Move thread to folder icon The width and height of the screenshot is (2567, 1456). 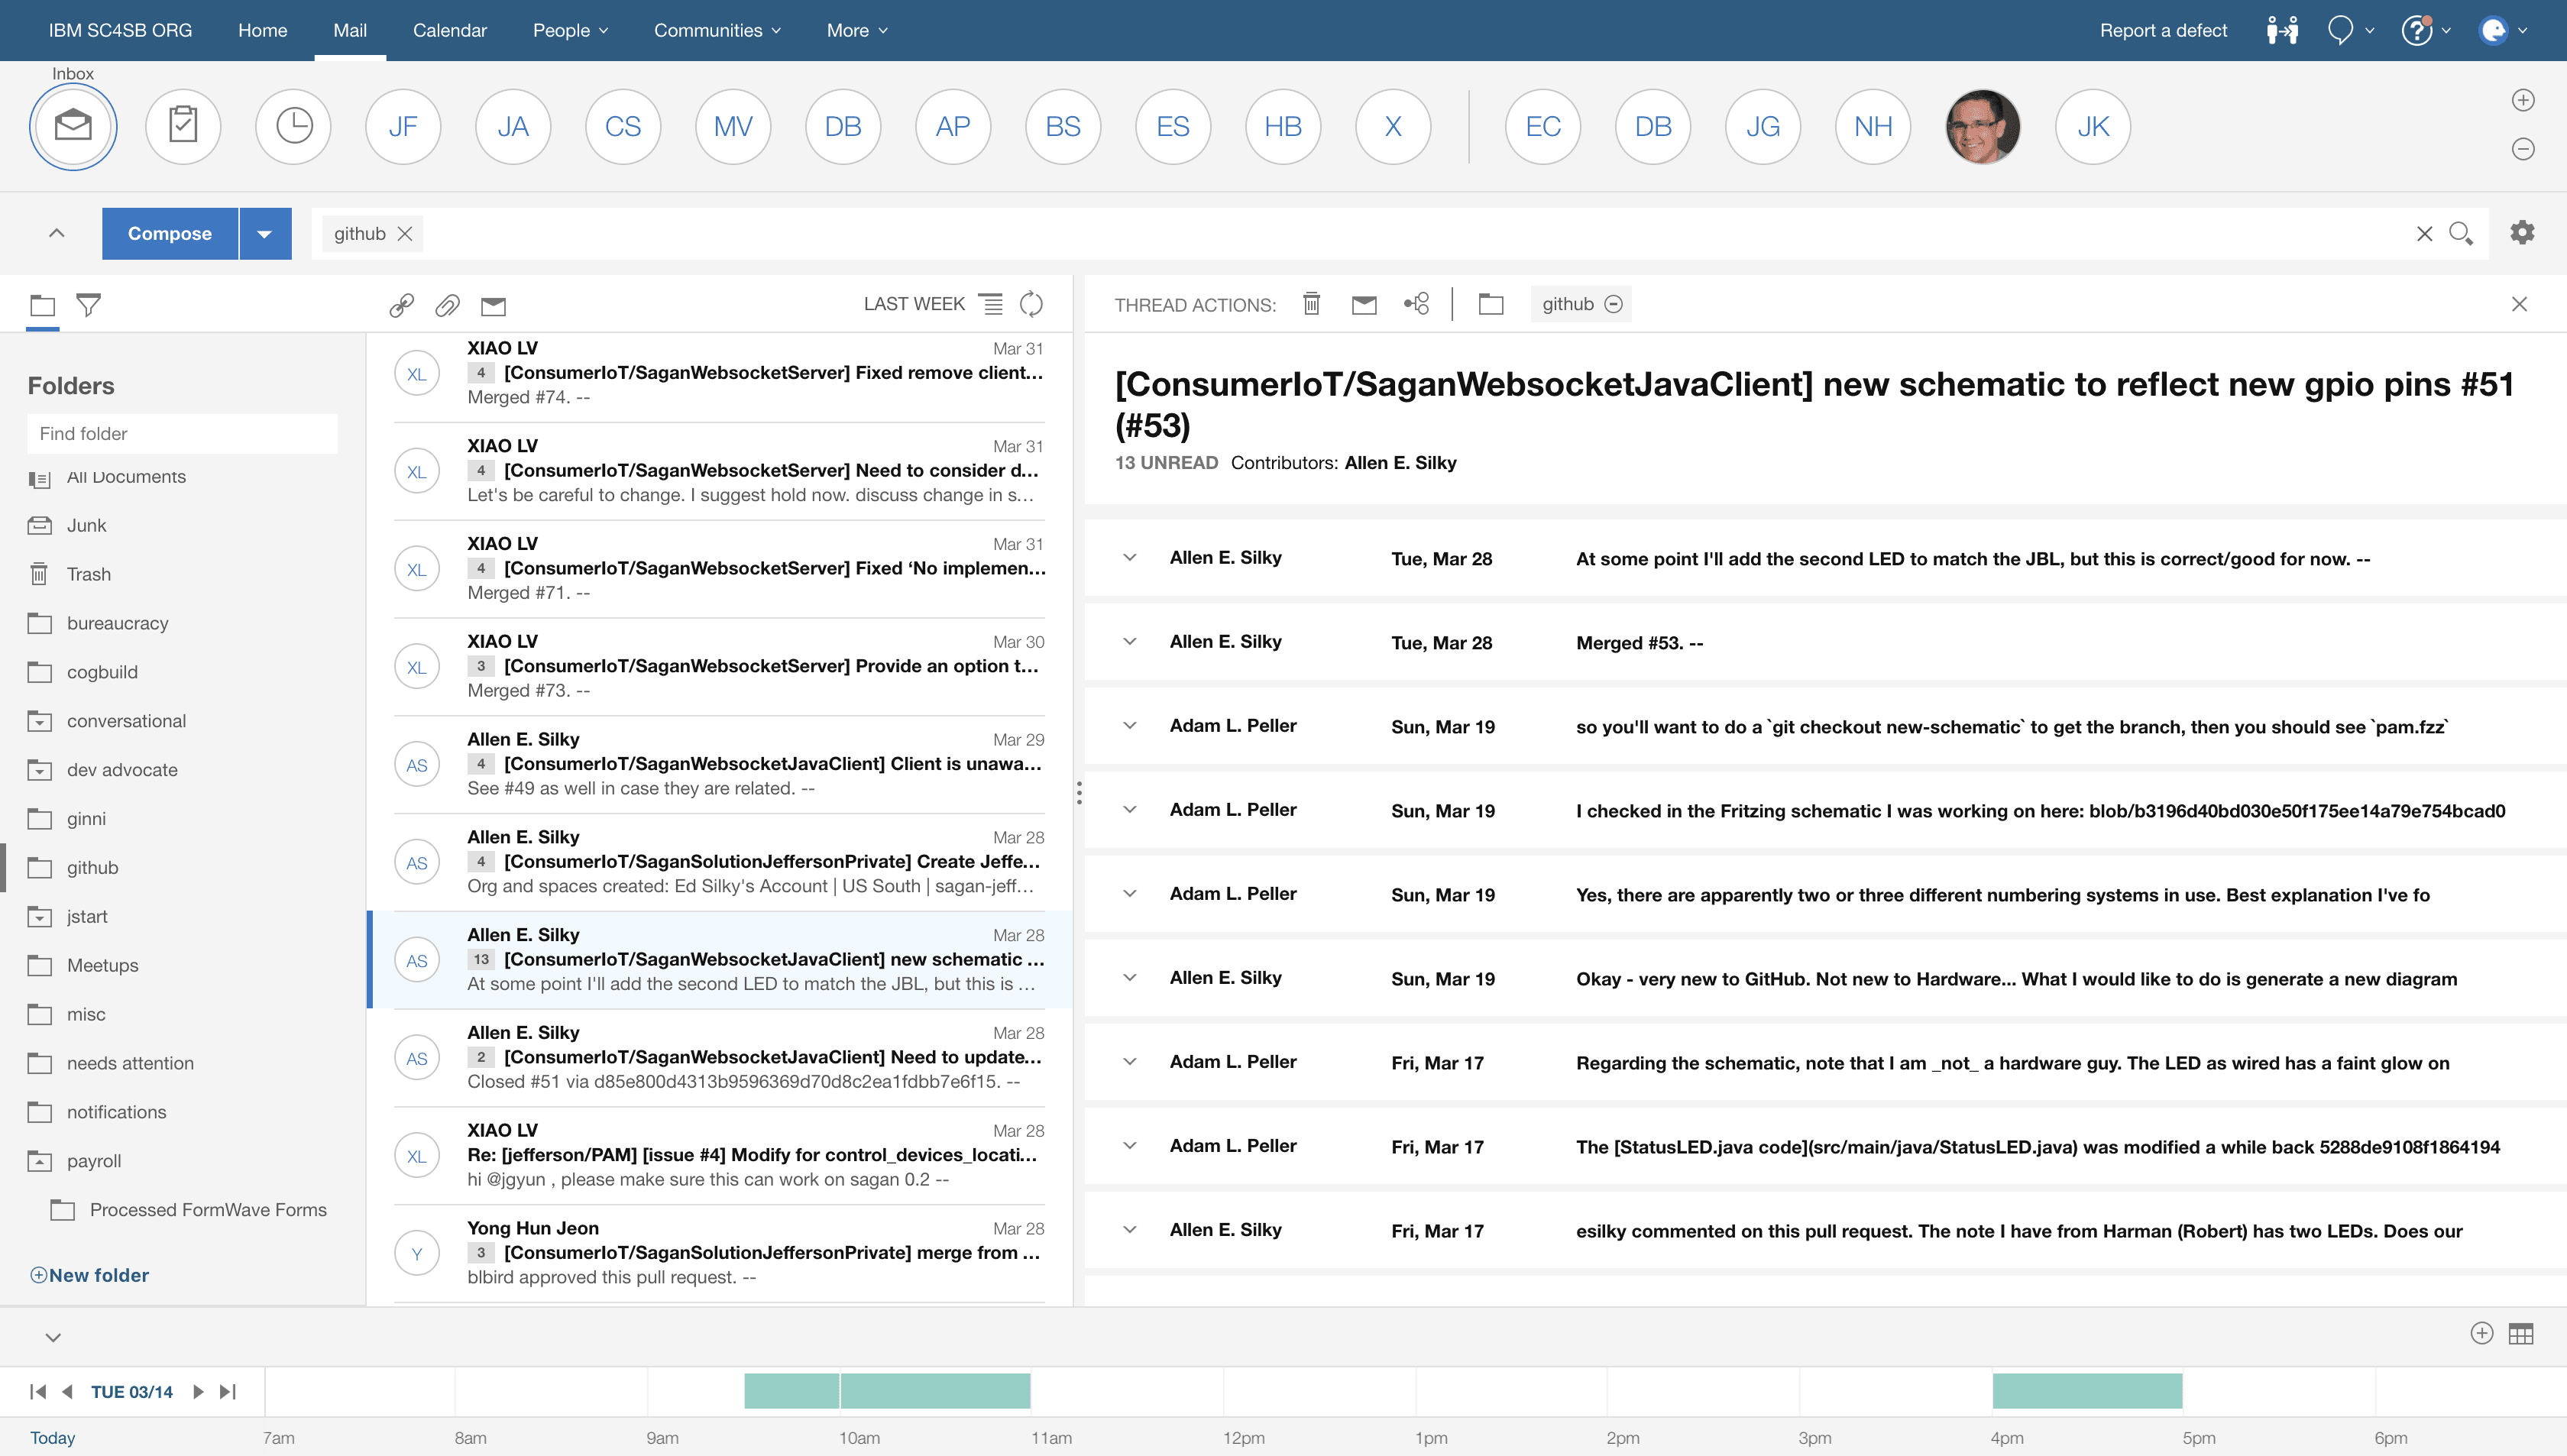coord(1491,304)
